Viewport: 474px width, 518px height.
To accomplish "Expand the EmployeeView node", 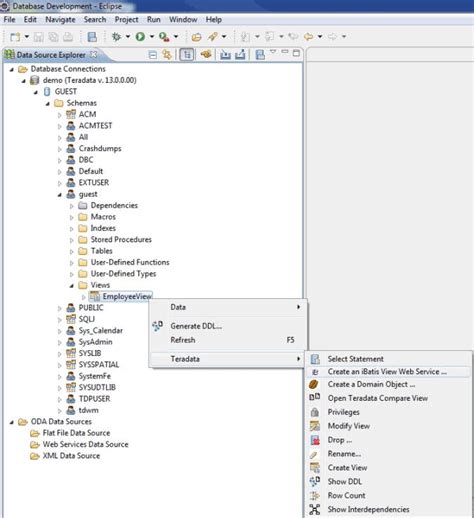I will [x=84, y=297].
